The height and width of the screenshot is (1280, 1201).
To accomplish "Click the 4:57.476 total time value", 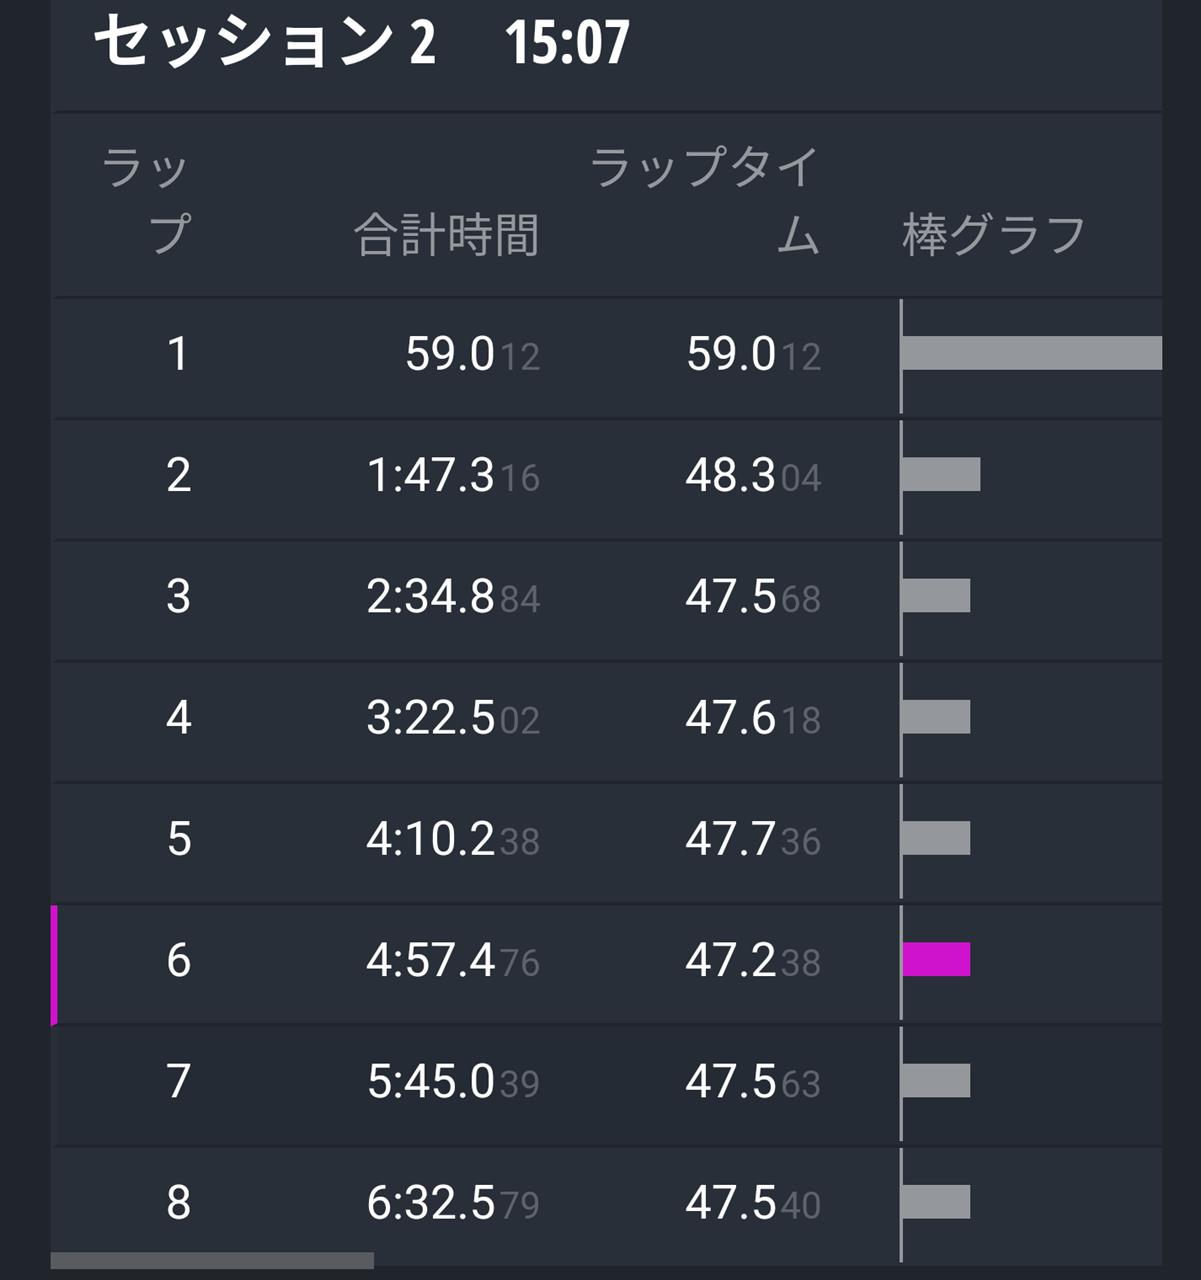I will pyautogui.click(x=453, y=961).
